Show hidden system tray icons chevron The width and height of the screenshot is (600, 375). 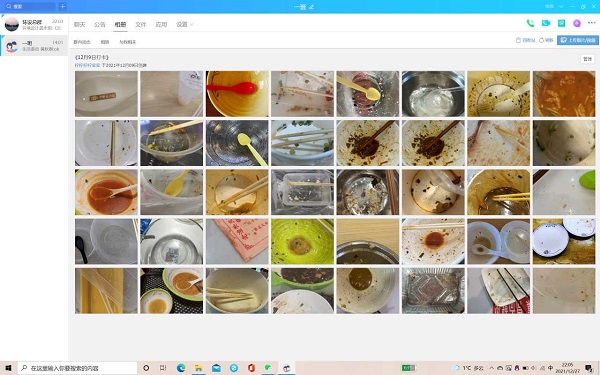click(x=492, y=368)
